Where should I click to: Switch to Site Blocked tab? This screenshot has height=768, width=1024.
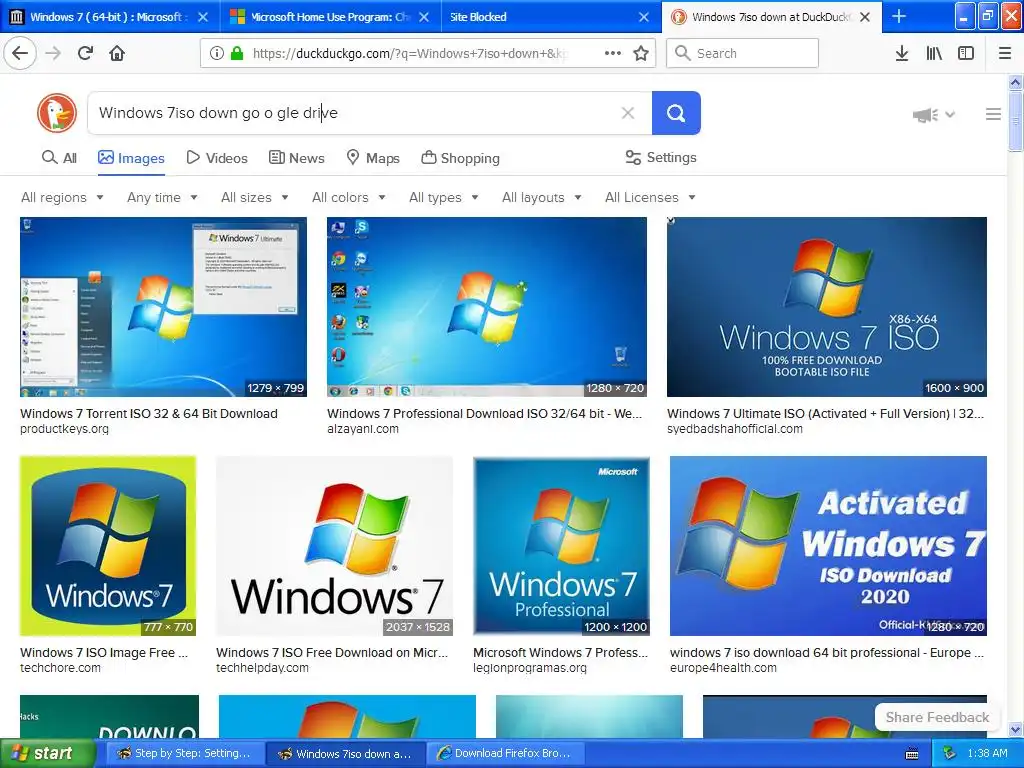pyautogui.click(x=551, y=17)
